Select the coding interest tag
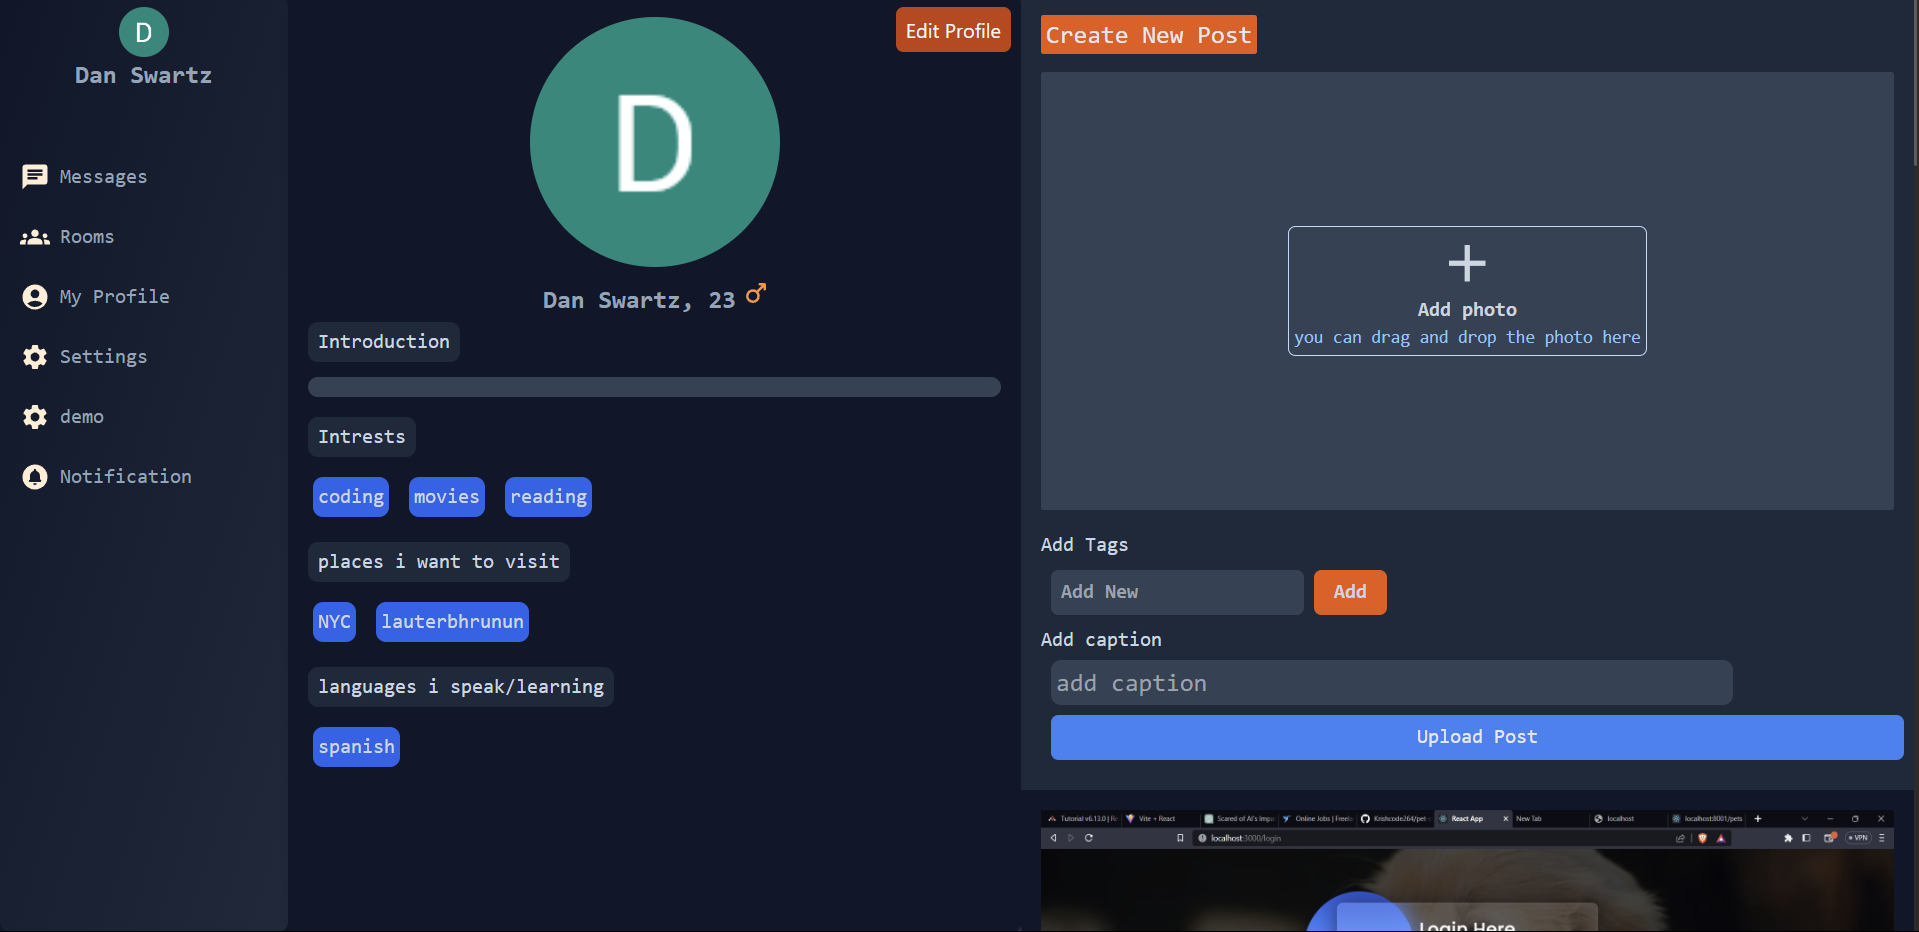 click(x=351, y=497)
